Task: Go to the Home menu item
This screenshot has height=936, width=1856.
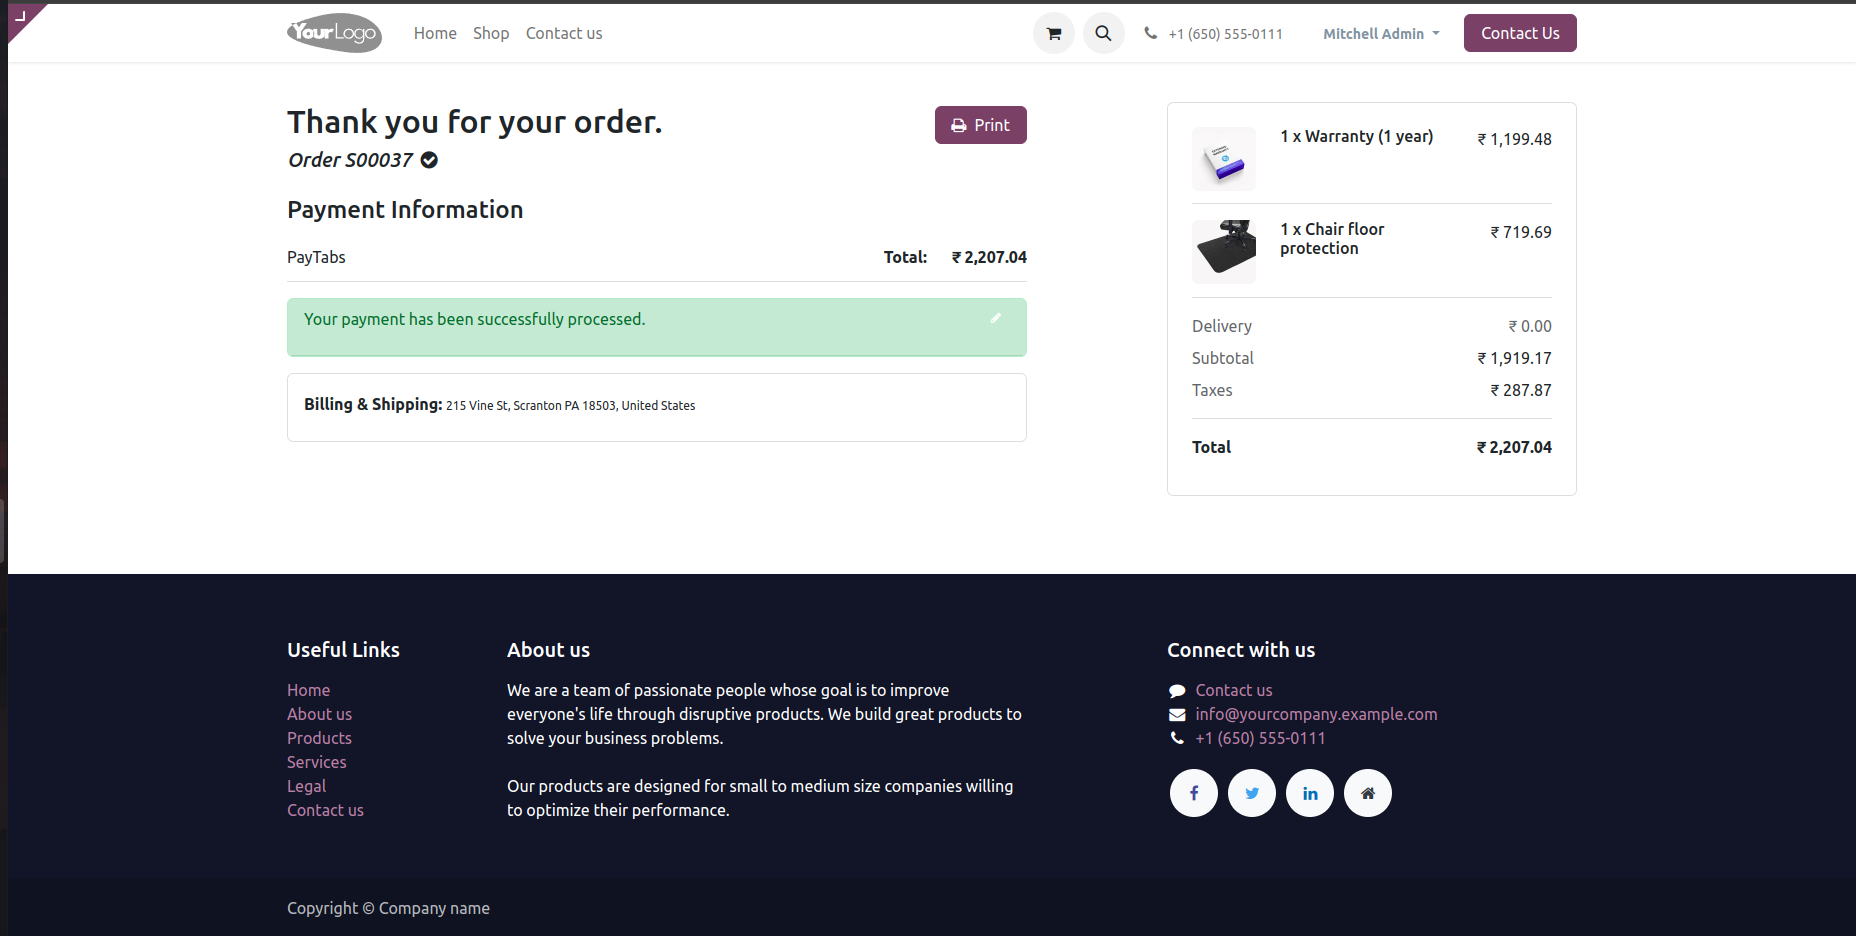Action: pos(435,33)
